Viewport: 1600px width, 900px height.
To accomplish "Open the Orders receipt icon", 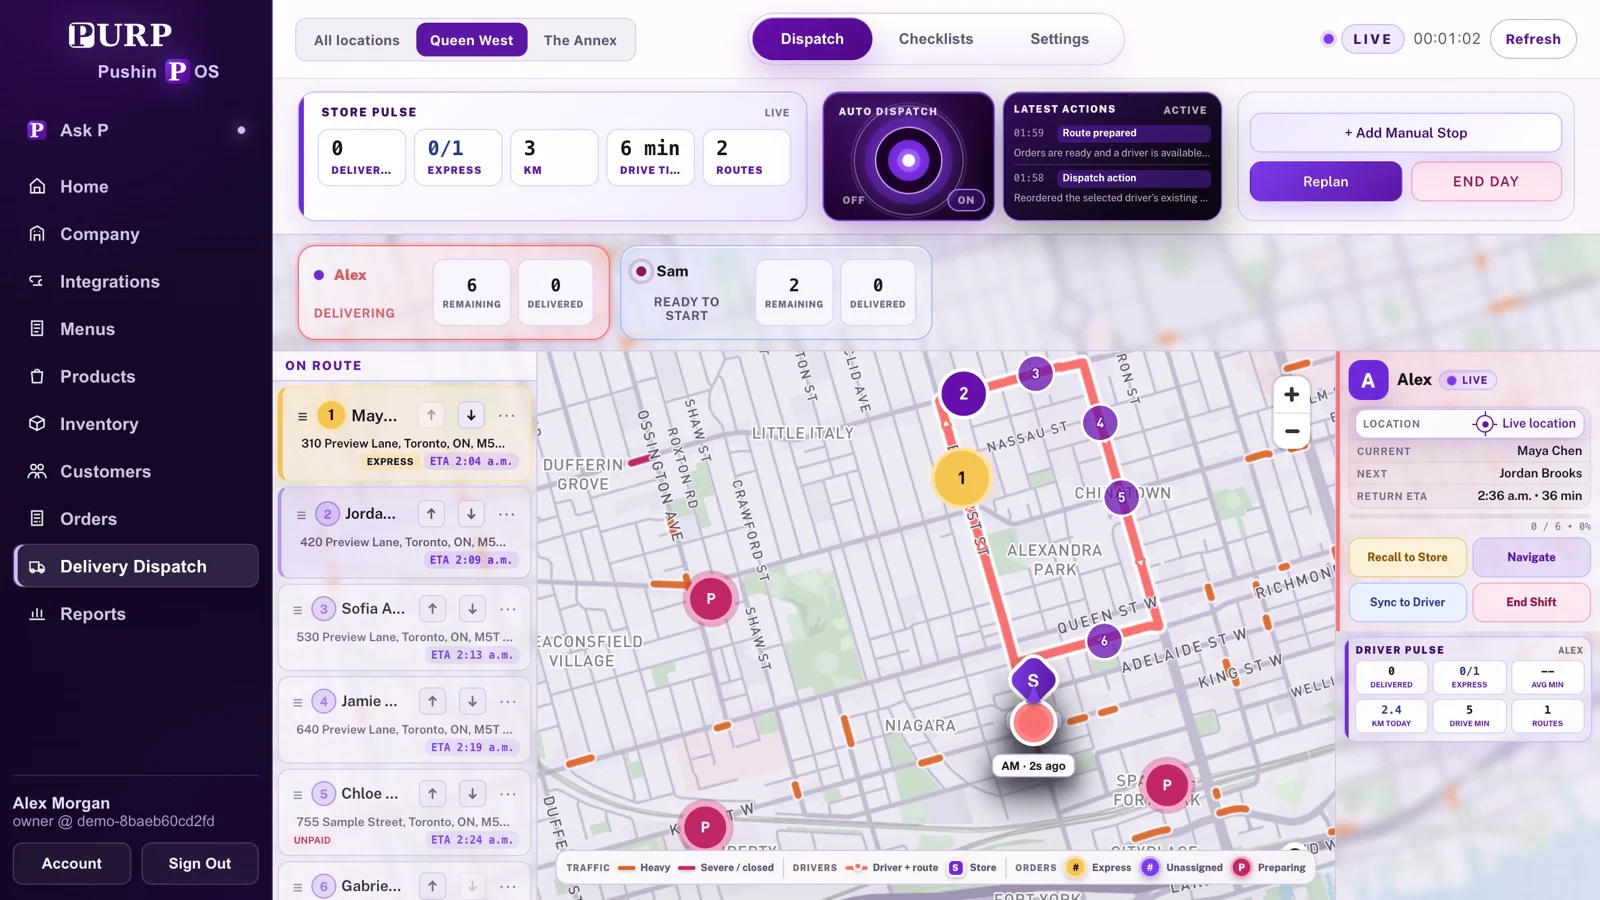I will pyautogui.click(x=37, y=518).
